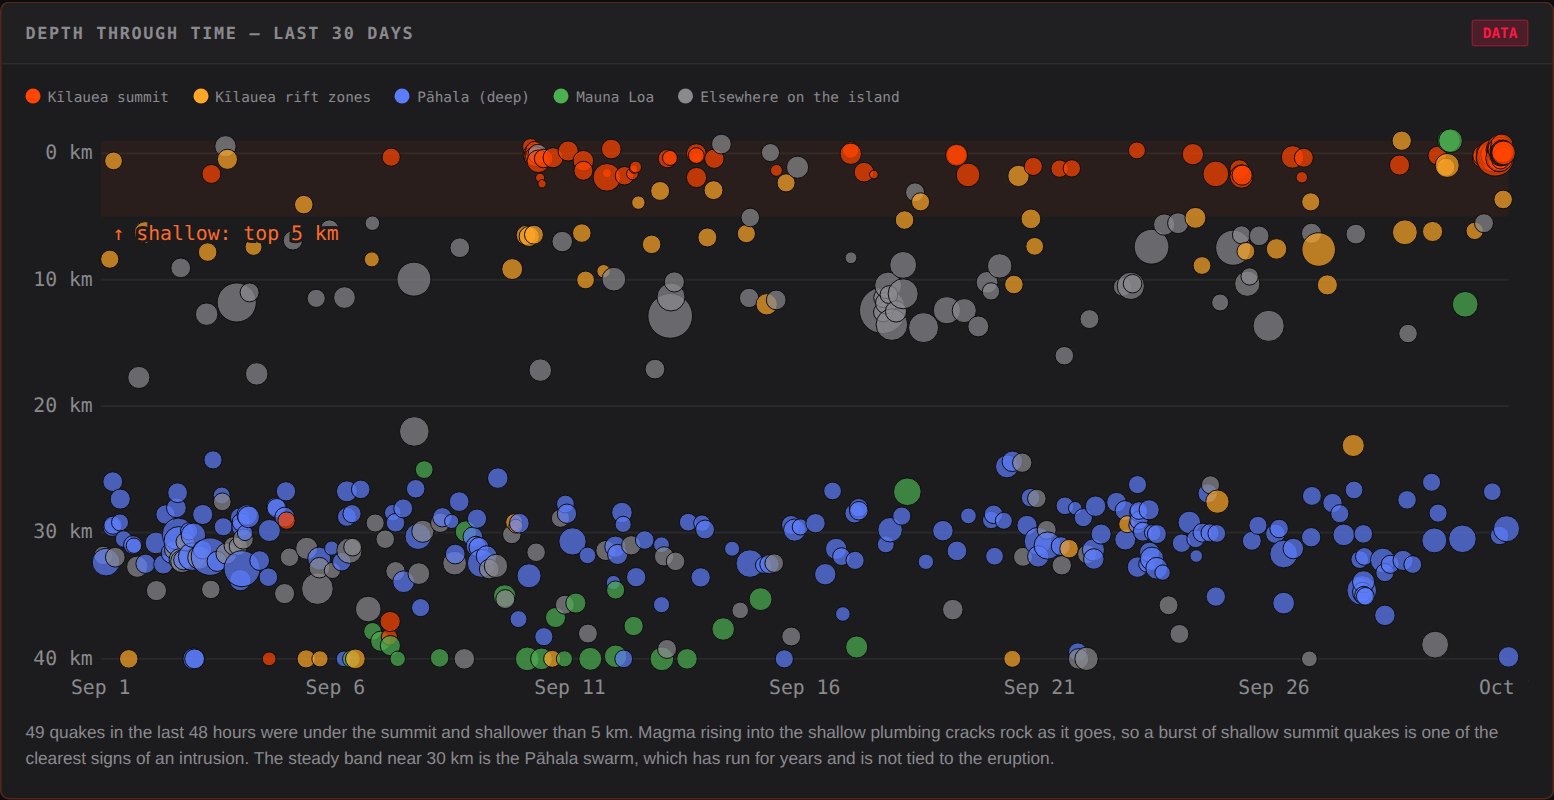Click the '49 quakes in the last 48 hours' caption
1554x800 pixels.
(x=761, y=745)
